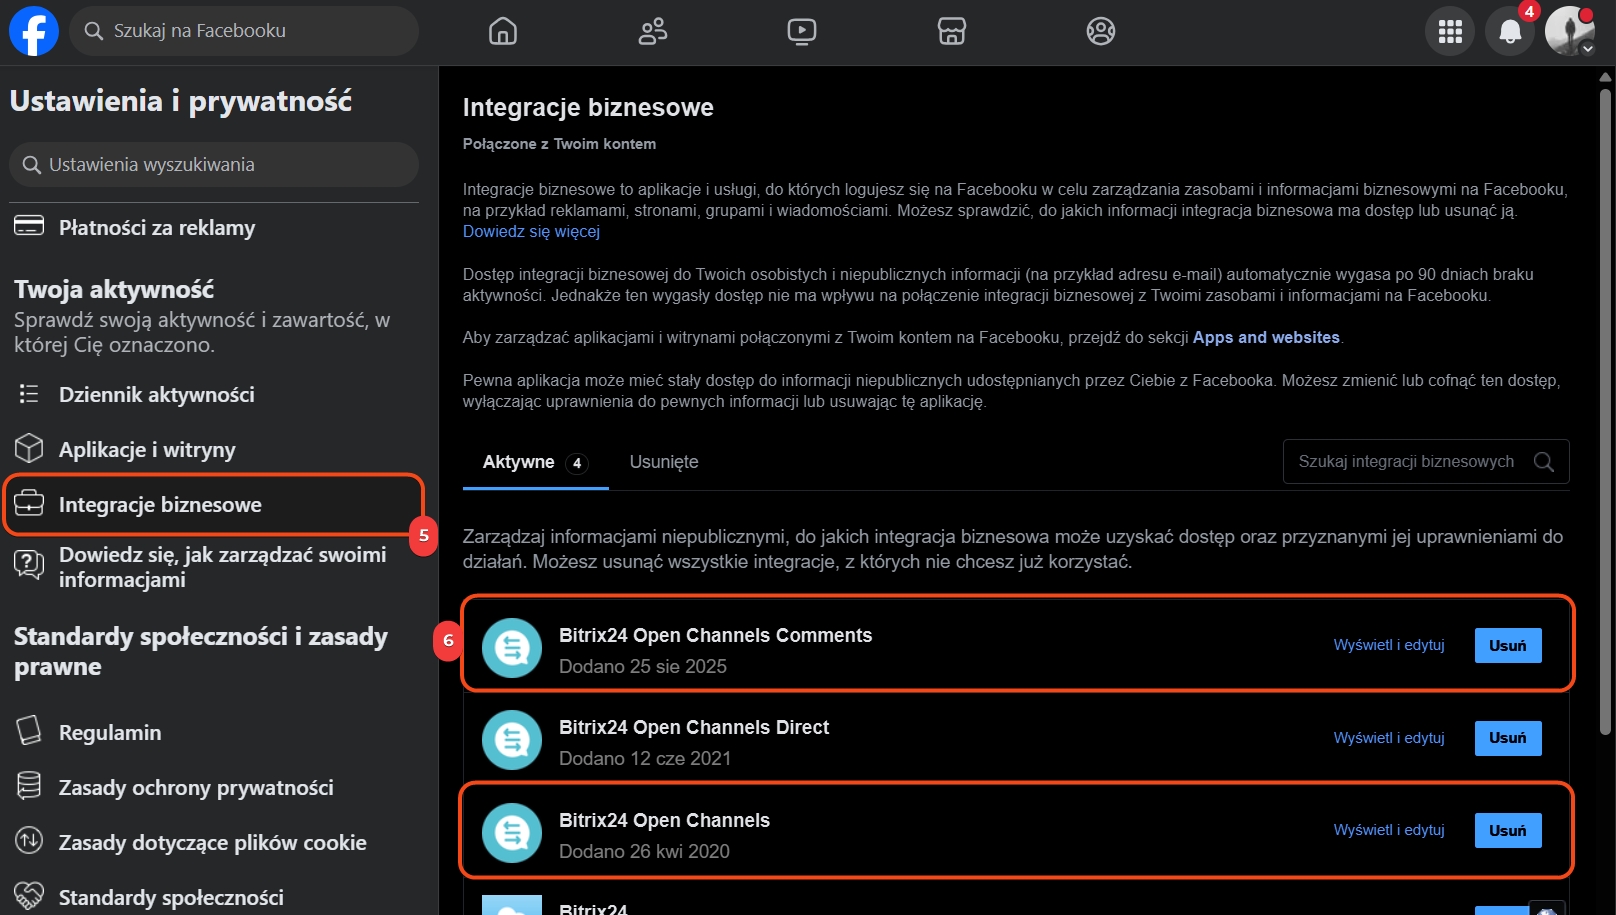Open Zasady dotyczące plików cookie

[x=214, y=843]
